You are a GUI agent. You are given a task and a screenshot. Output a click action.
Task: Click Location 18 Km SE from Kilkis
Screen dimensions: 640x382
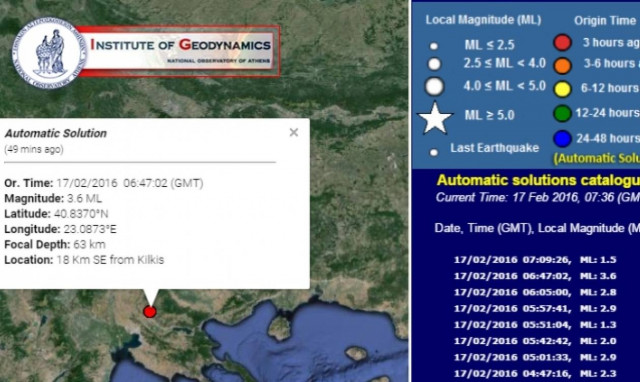point(84,260)
